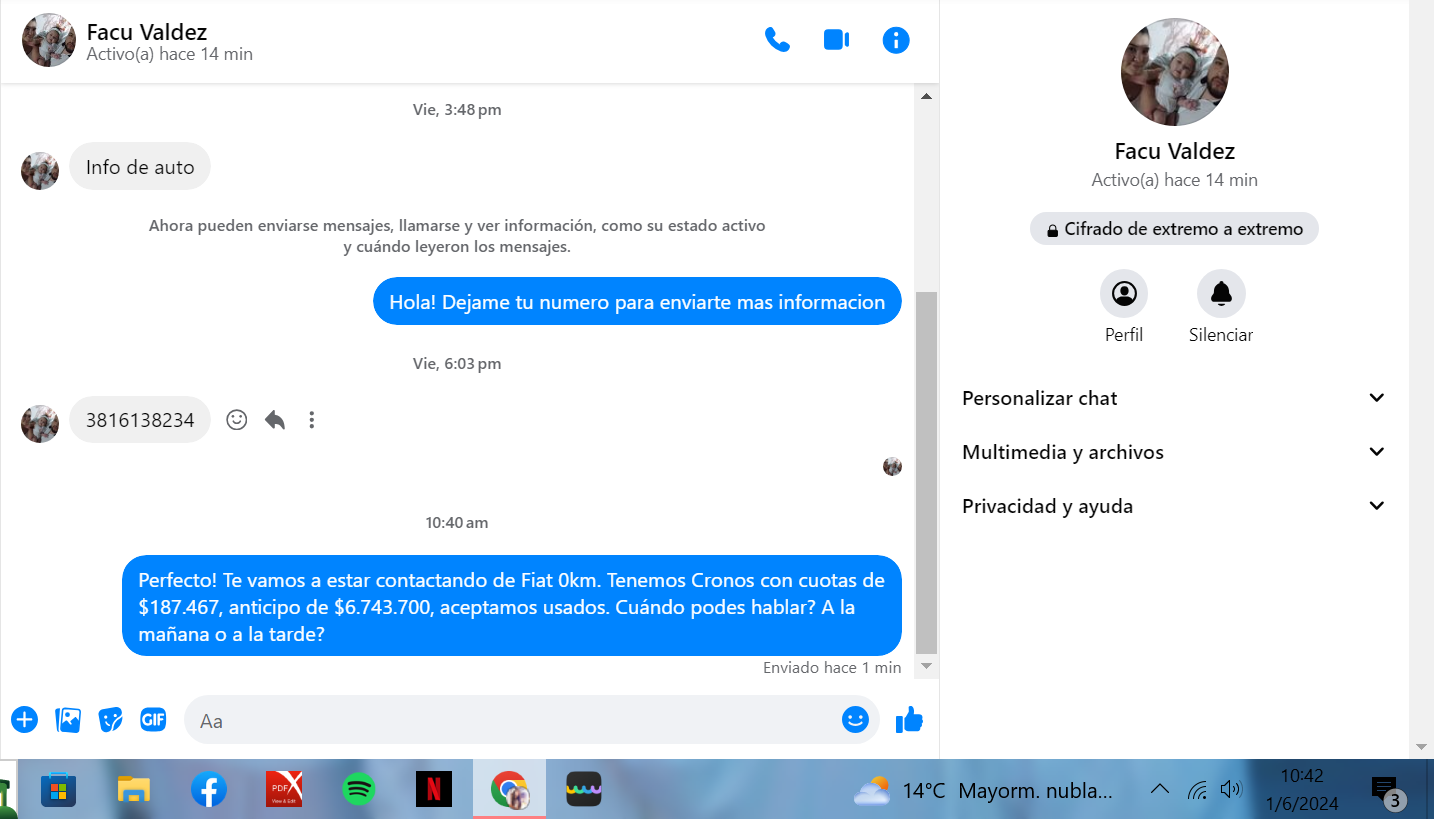This screenshot has width=1434, height=819.
Task: Open the plus more actions menu in composer
Action: coord(24,719)
